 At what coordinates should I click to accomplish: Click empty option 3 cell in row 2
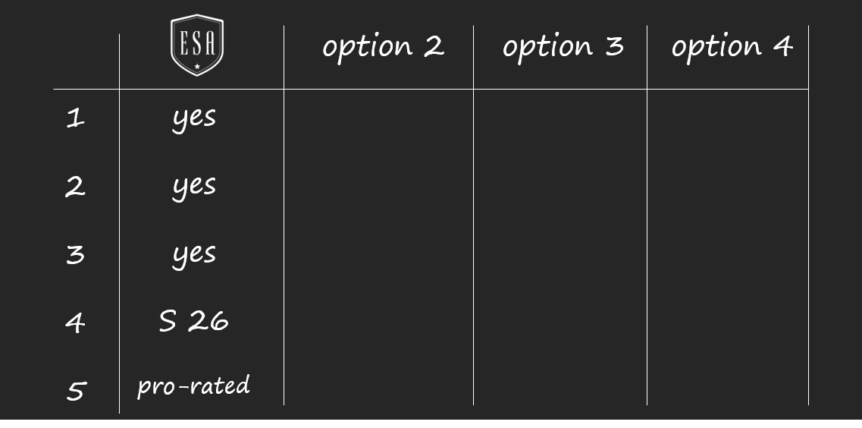tap(560, 187)
